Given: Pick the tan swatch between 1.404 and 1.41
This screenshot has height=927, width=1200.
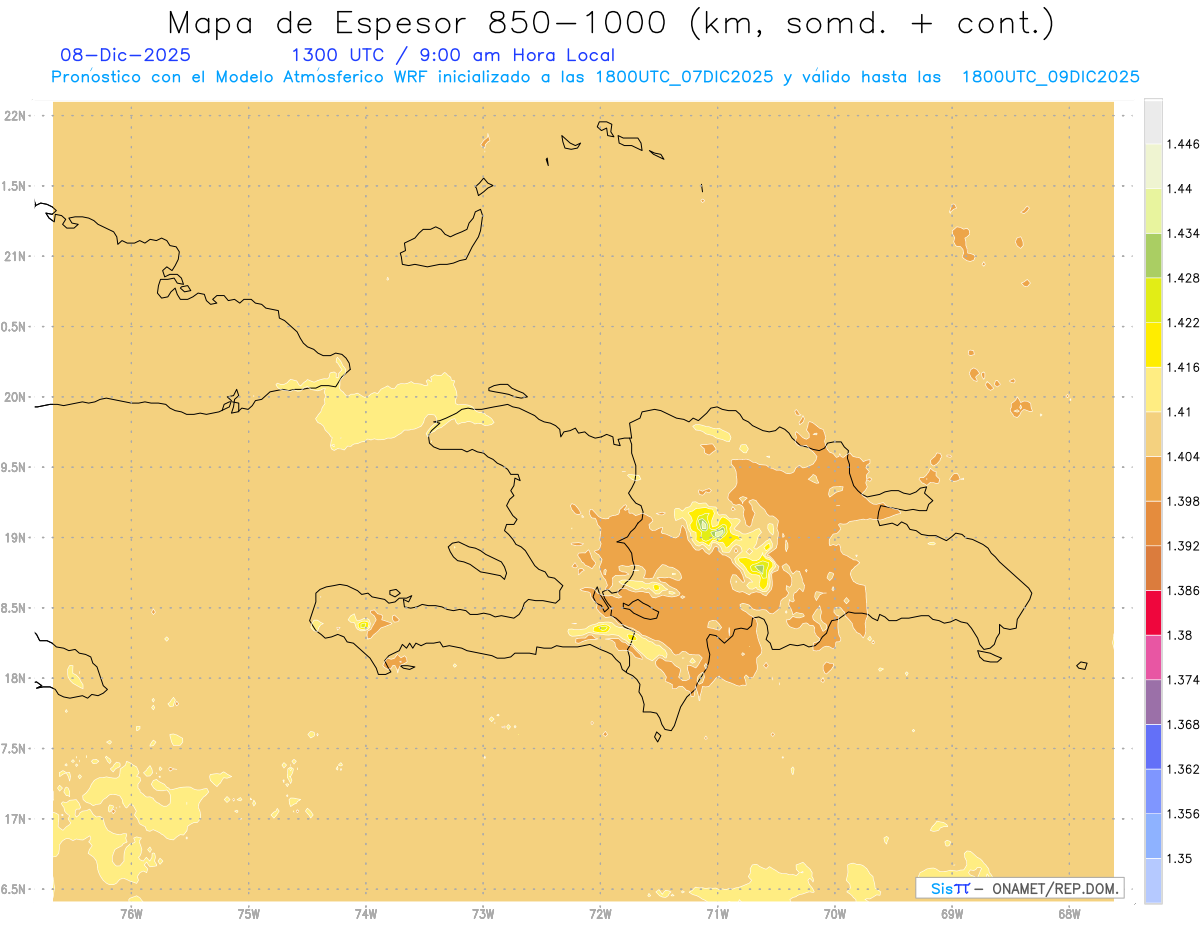Looking at the screenshot, I should [x=1153, y=434].
